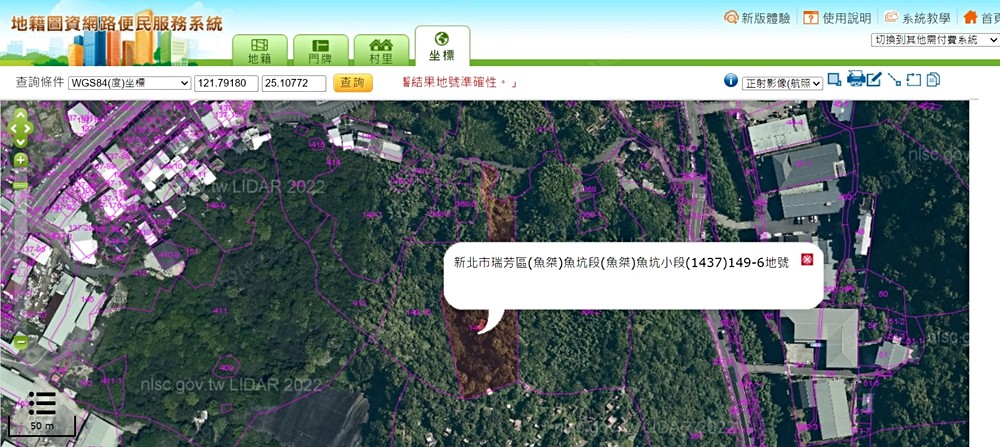1000x447 pixels.
Task: Open the map legend list icon
Action: pos(41,403)
